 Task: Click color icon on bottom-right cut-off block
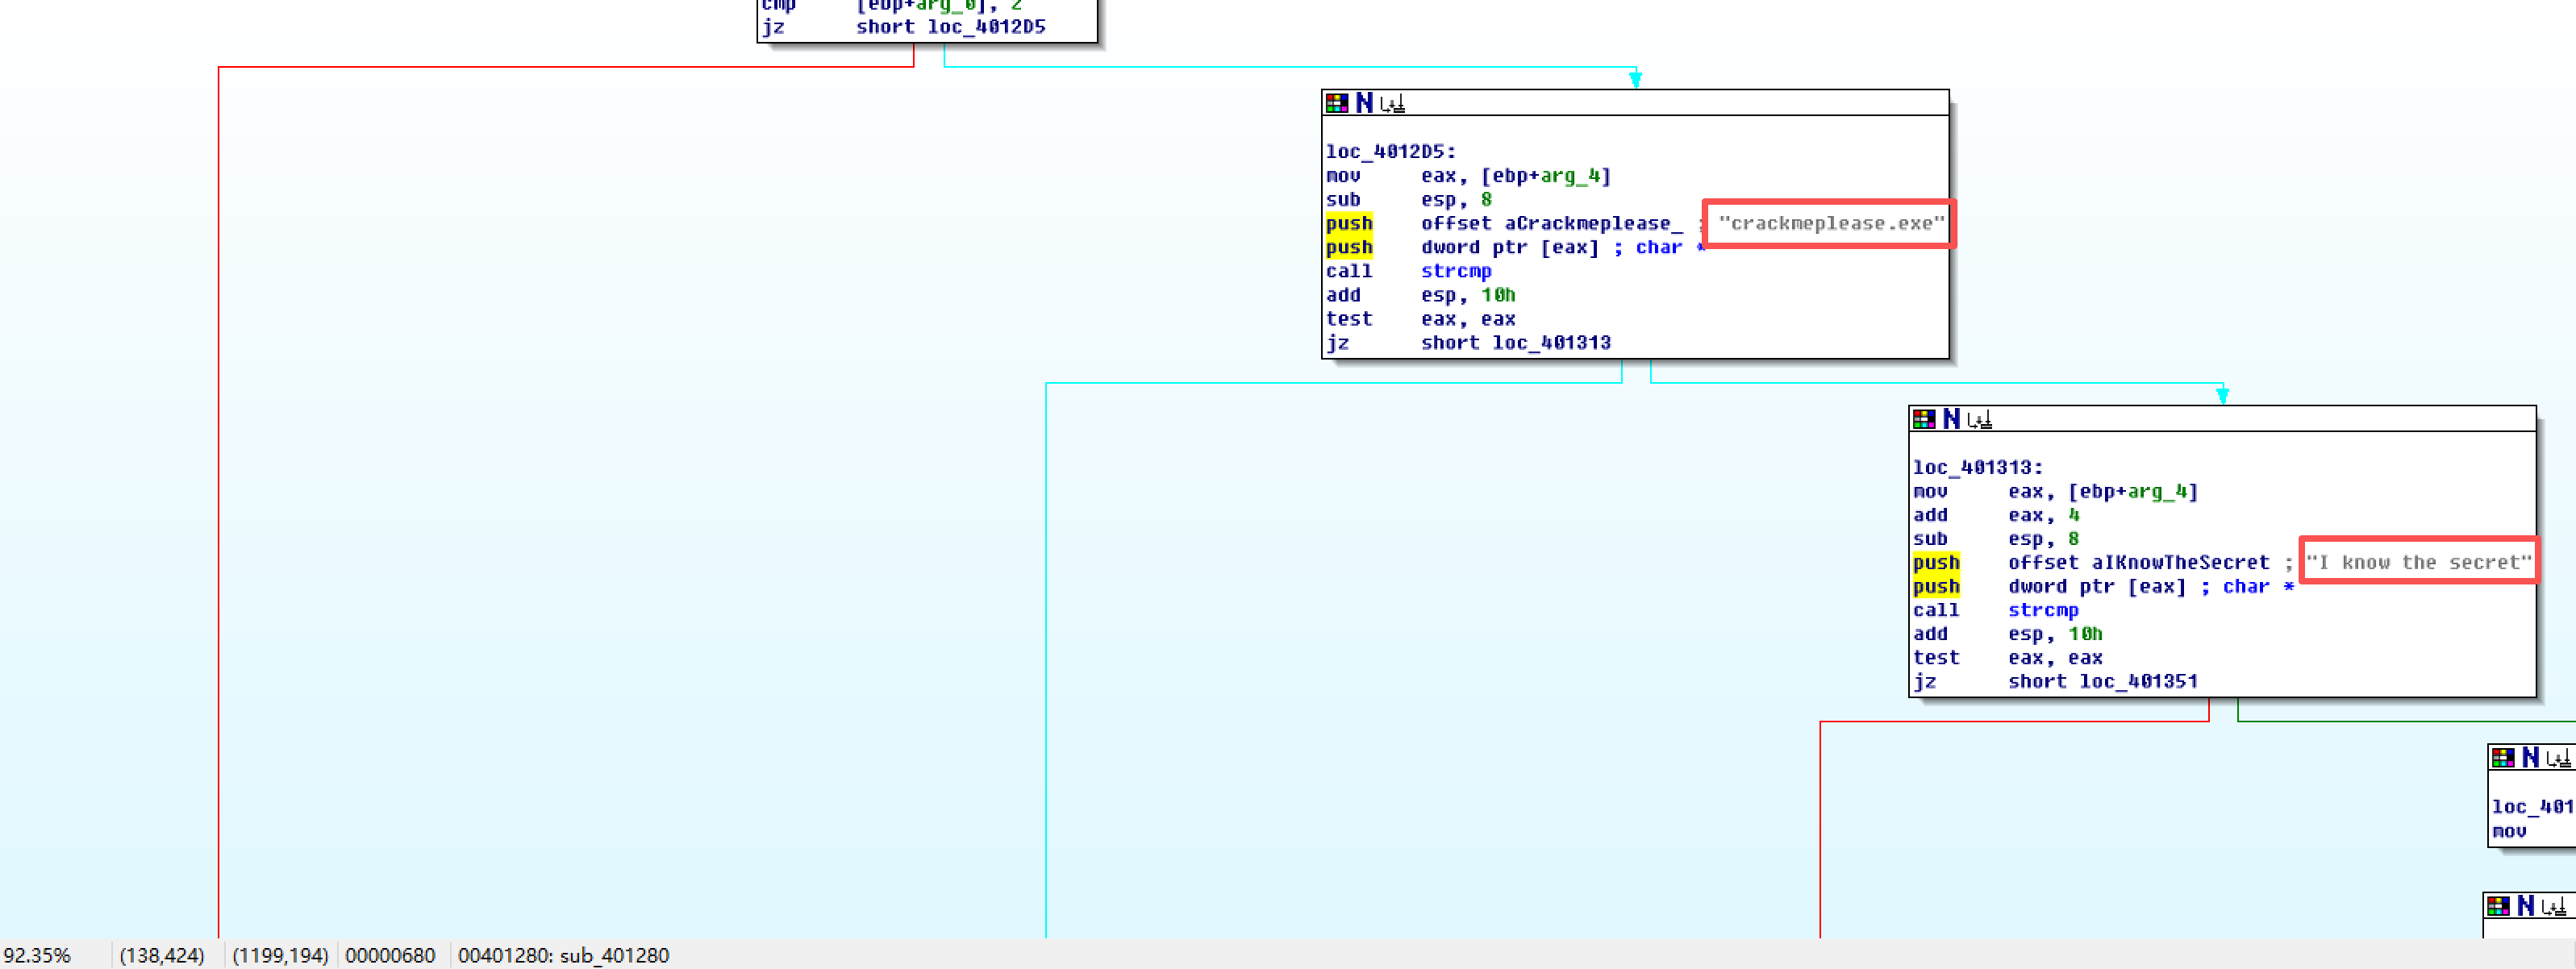(x=2498, y=906)
